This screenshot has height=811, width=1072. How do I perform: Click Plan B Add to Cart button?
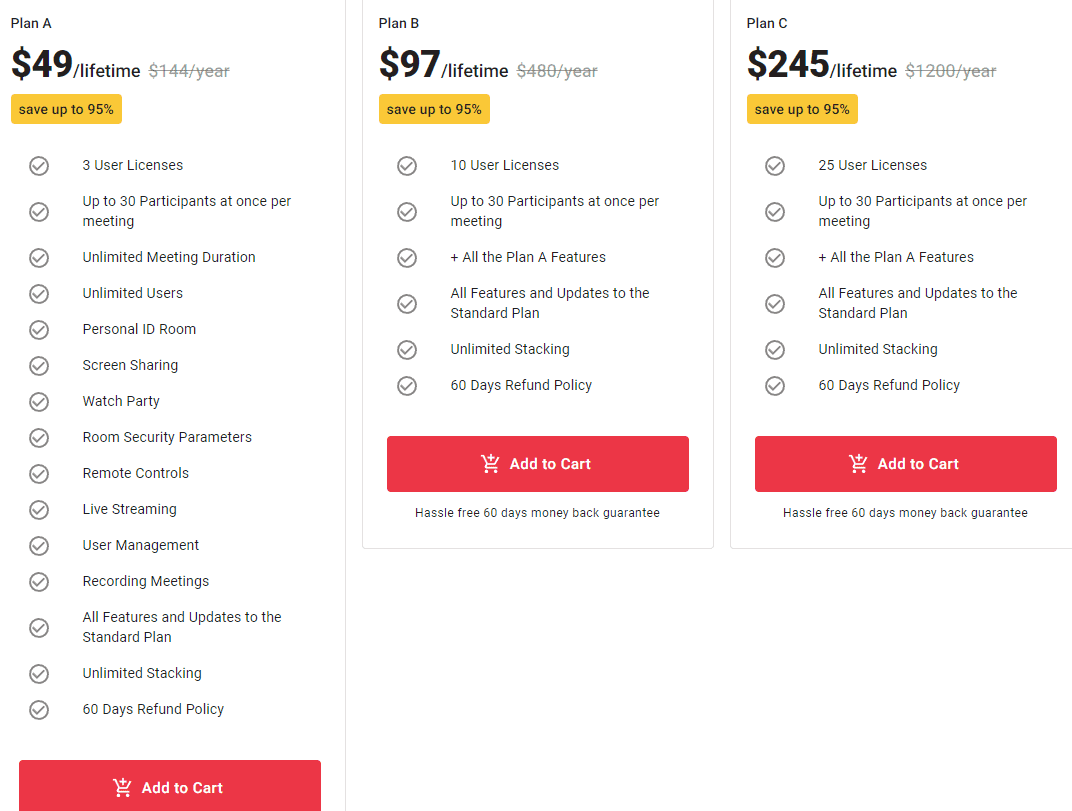[x=537, y=464]
